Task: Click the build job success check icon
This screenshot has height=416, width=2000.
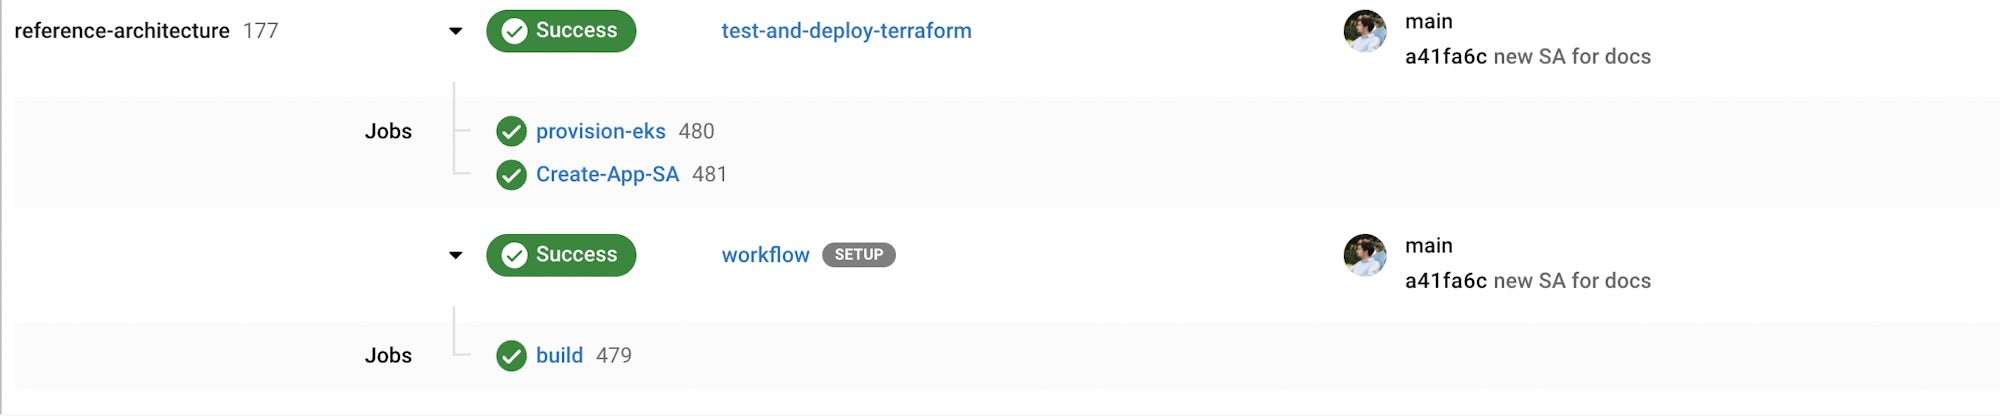Action: click(511, 355)
